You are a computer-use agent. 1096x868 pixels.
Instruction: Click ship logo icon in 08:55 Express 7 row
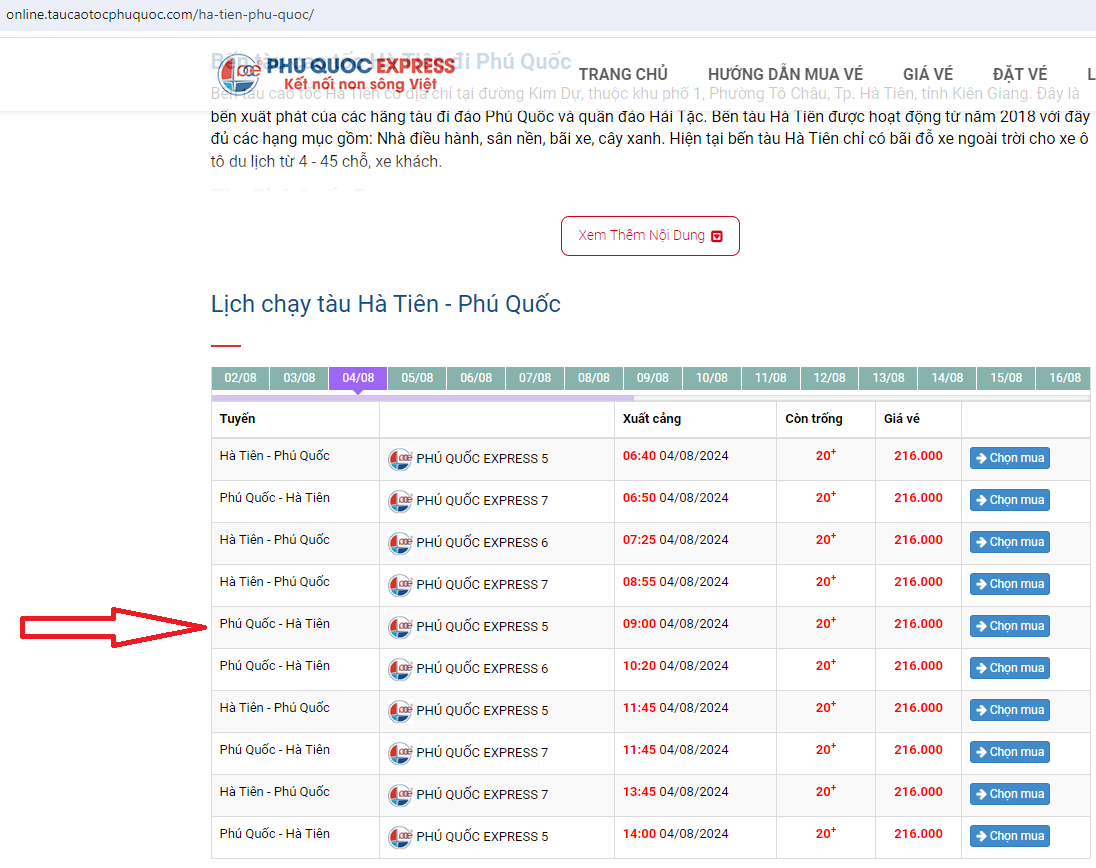401,585
